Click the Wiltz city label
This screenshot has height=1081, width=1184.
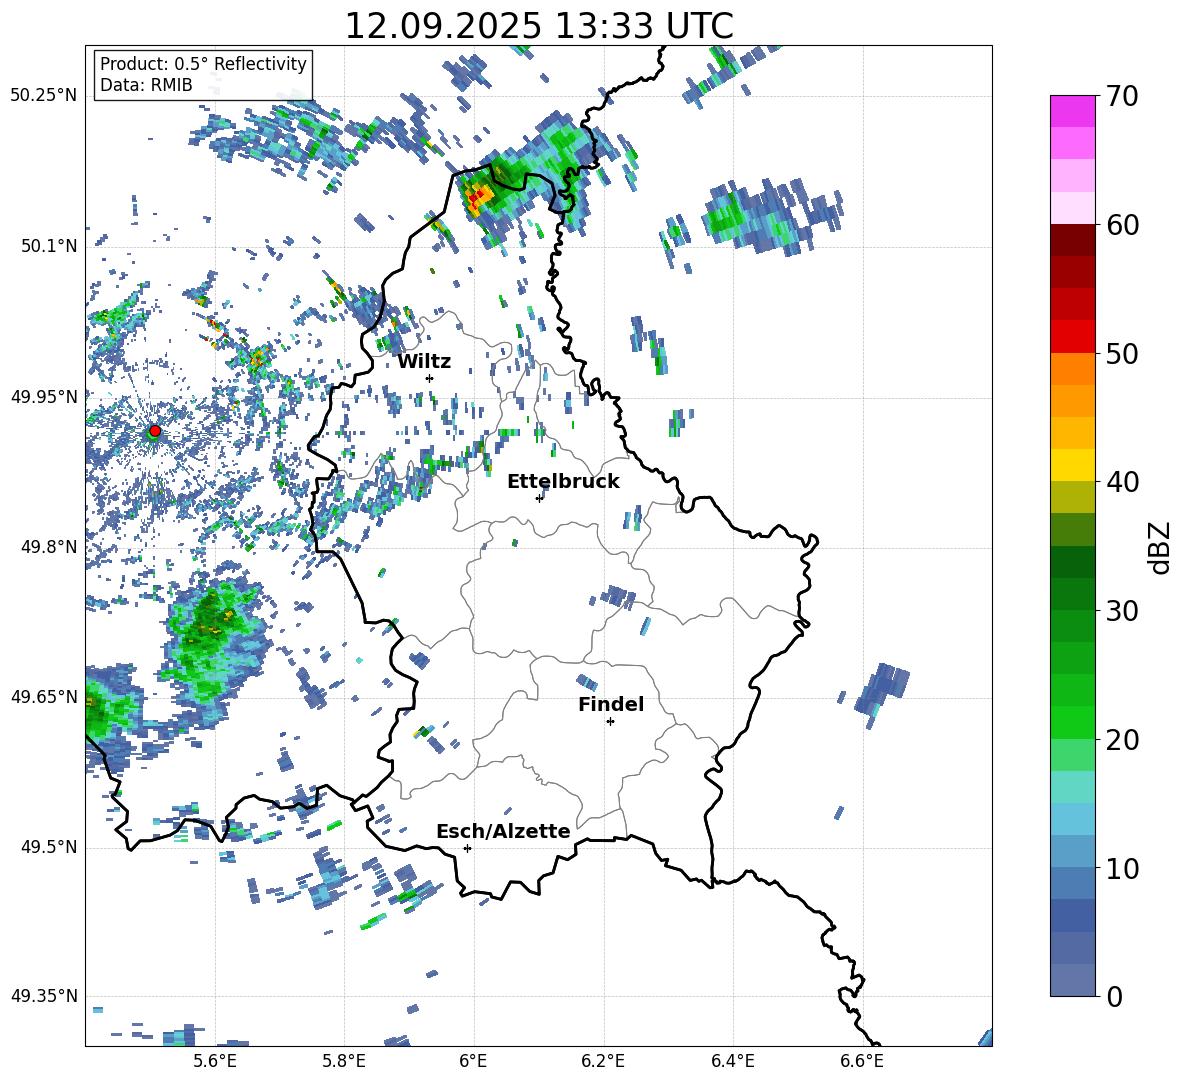424,362
